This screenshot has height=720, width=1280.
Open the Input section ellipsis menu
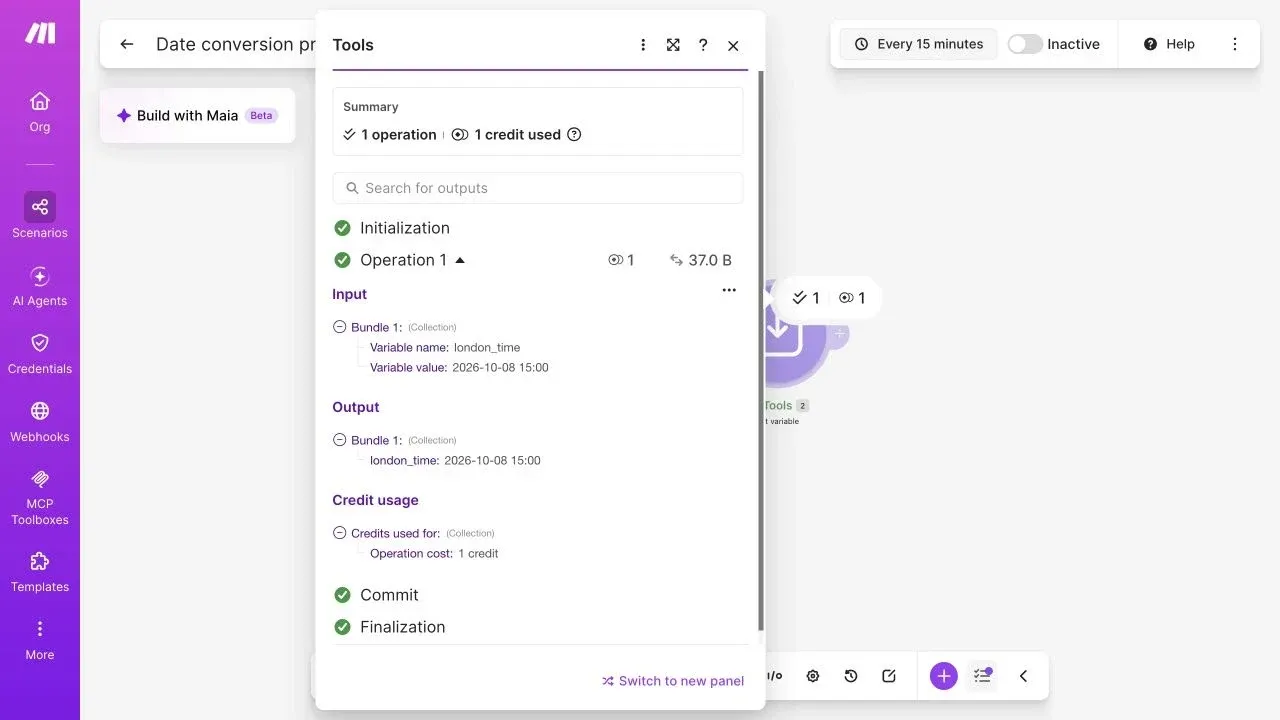pos(729,290)
